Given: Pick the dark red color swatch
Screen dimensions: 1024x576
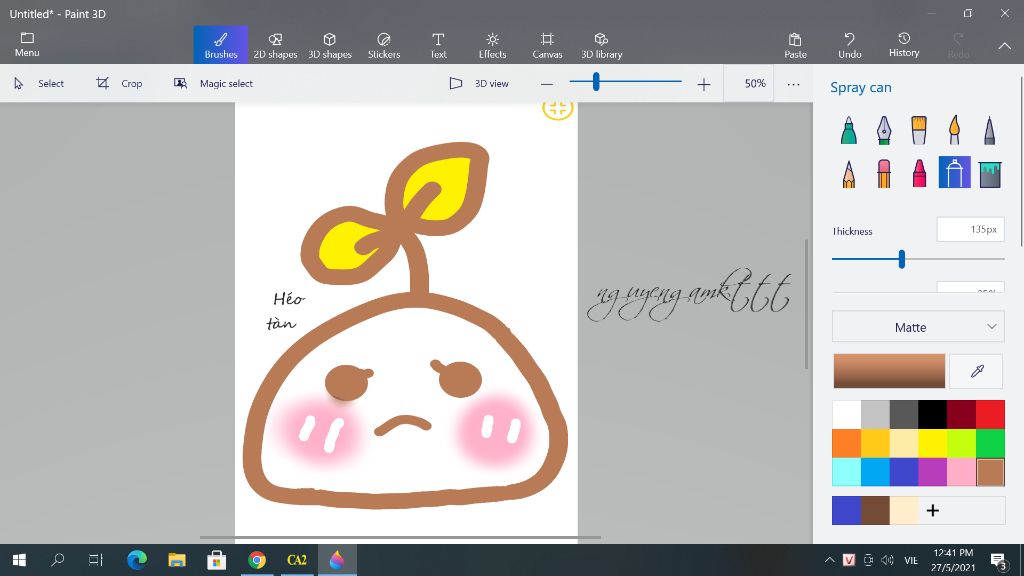Looking at the screenshot, I should coord(961,414).
